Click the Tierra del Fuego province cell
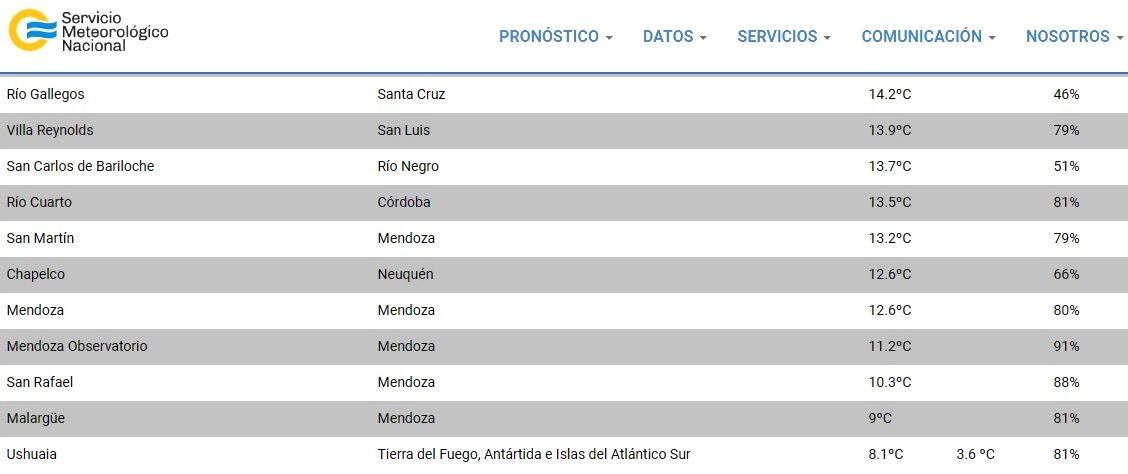 [534, 454]
